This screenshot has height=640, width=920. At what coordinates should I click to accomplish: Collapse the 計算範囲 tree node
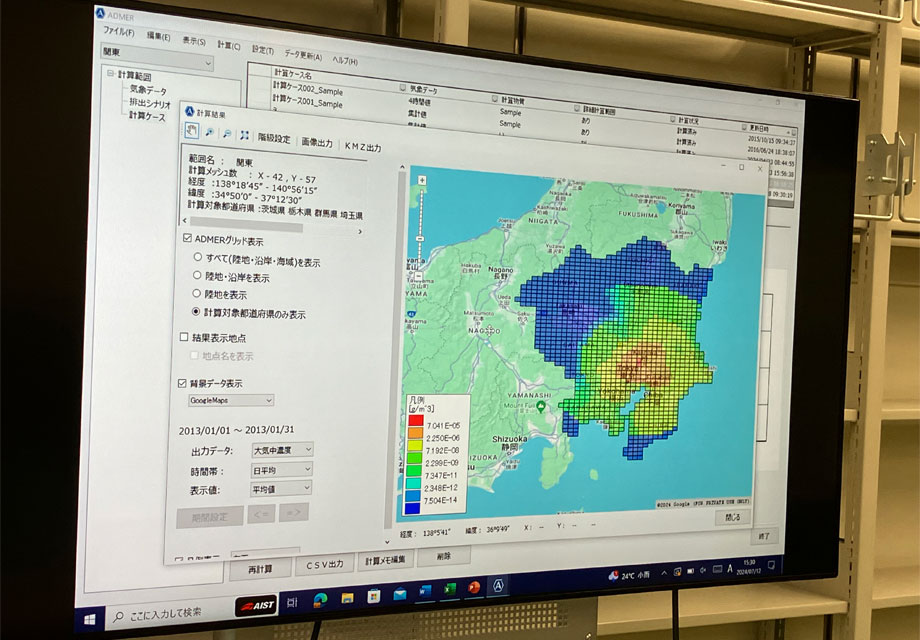tap(110, 73)
